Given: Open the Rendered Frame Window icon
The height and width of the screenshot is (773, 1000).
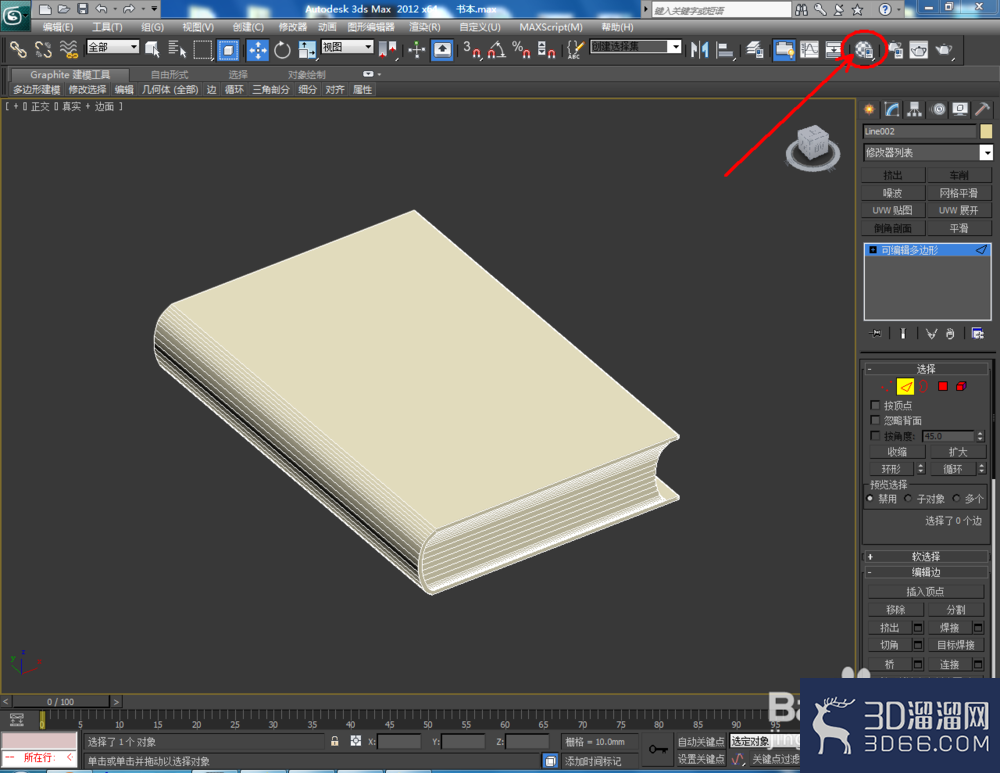Looking at the screenshot, I should [918, 49].
